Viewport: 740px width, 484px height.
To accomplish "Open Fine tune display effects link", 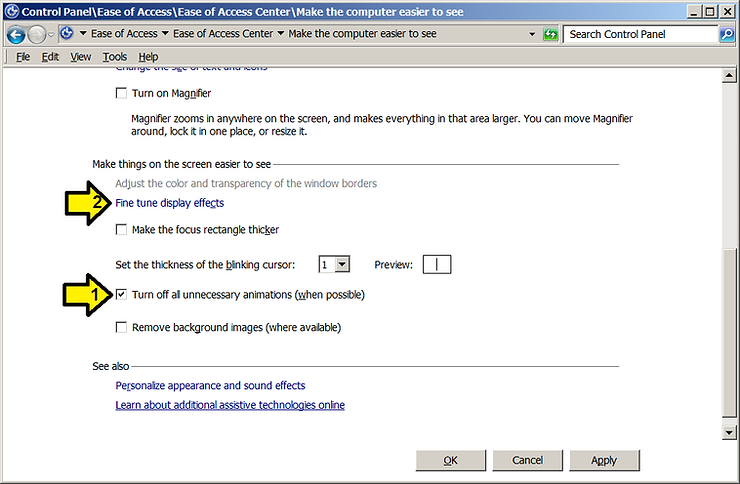I will pos(169,203).
